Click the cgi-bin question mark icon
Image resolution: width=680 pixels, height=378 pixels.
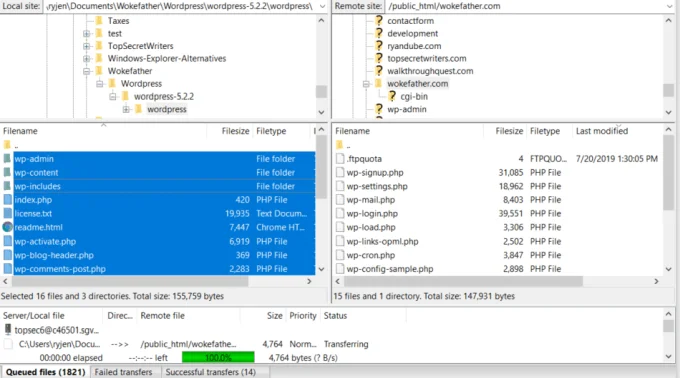(x=392, y=96)
